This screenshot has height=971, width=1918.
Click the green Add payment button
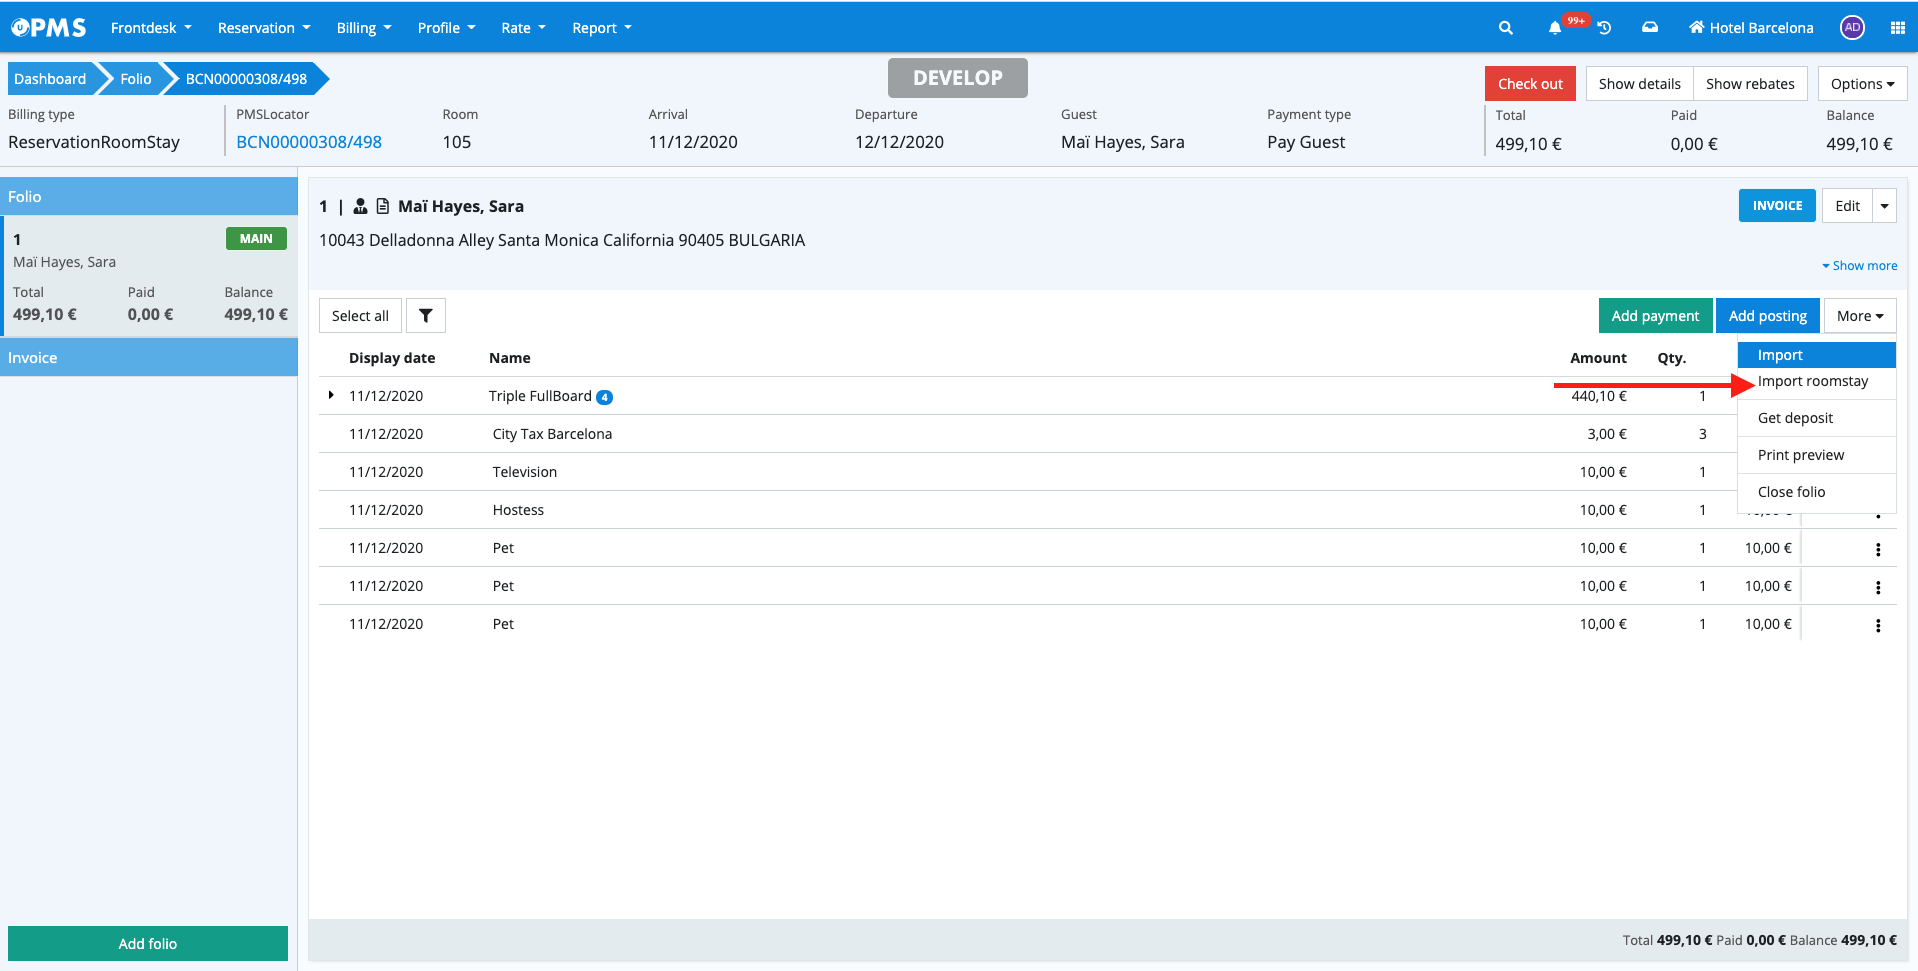pos(1654,316)
